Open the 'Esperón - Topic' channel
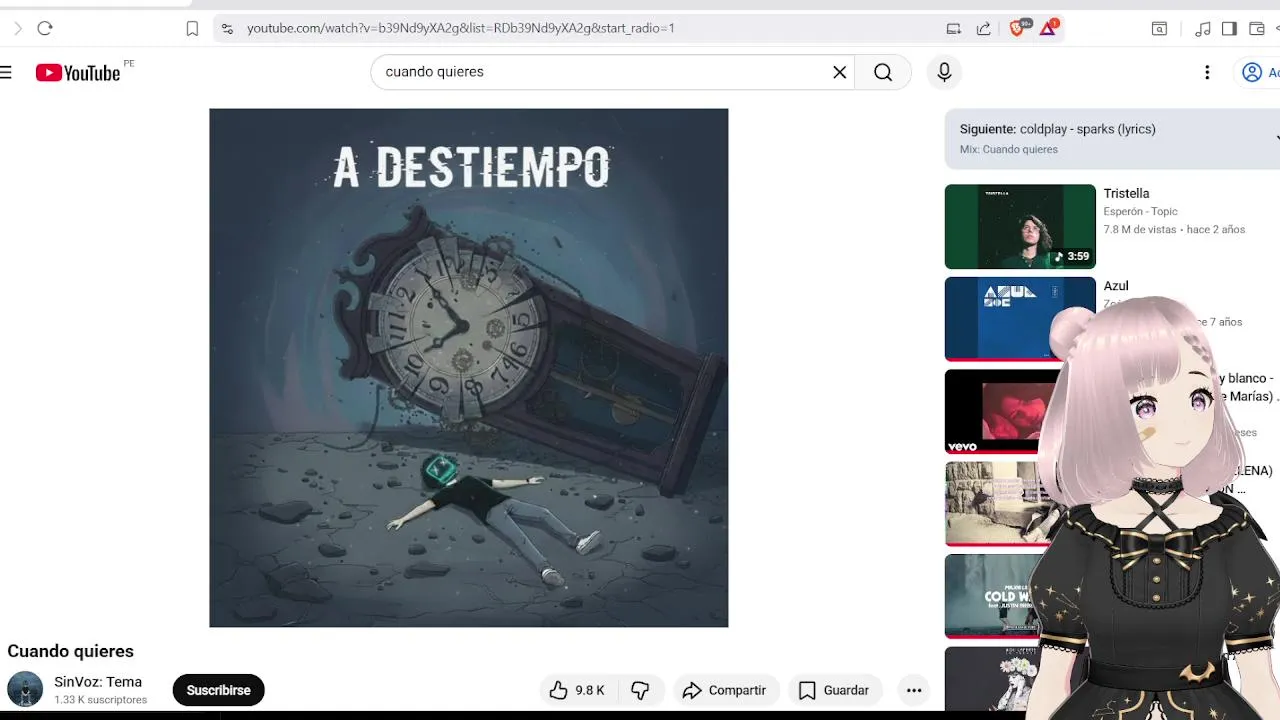The image size is (1280, 720). [1140, 211]
